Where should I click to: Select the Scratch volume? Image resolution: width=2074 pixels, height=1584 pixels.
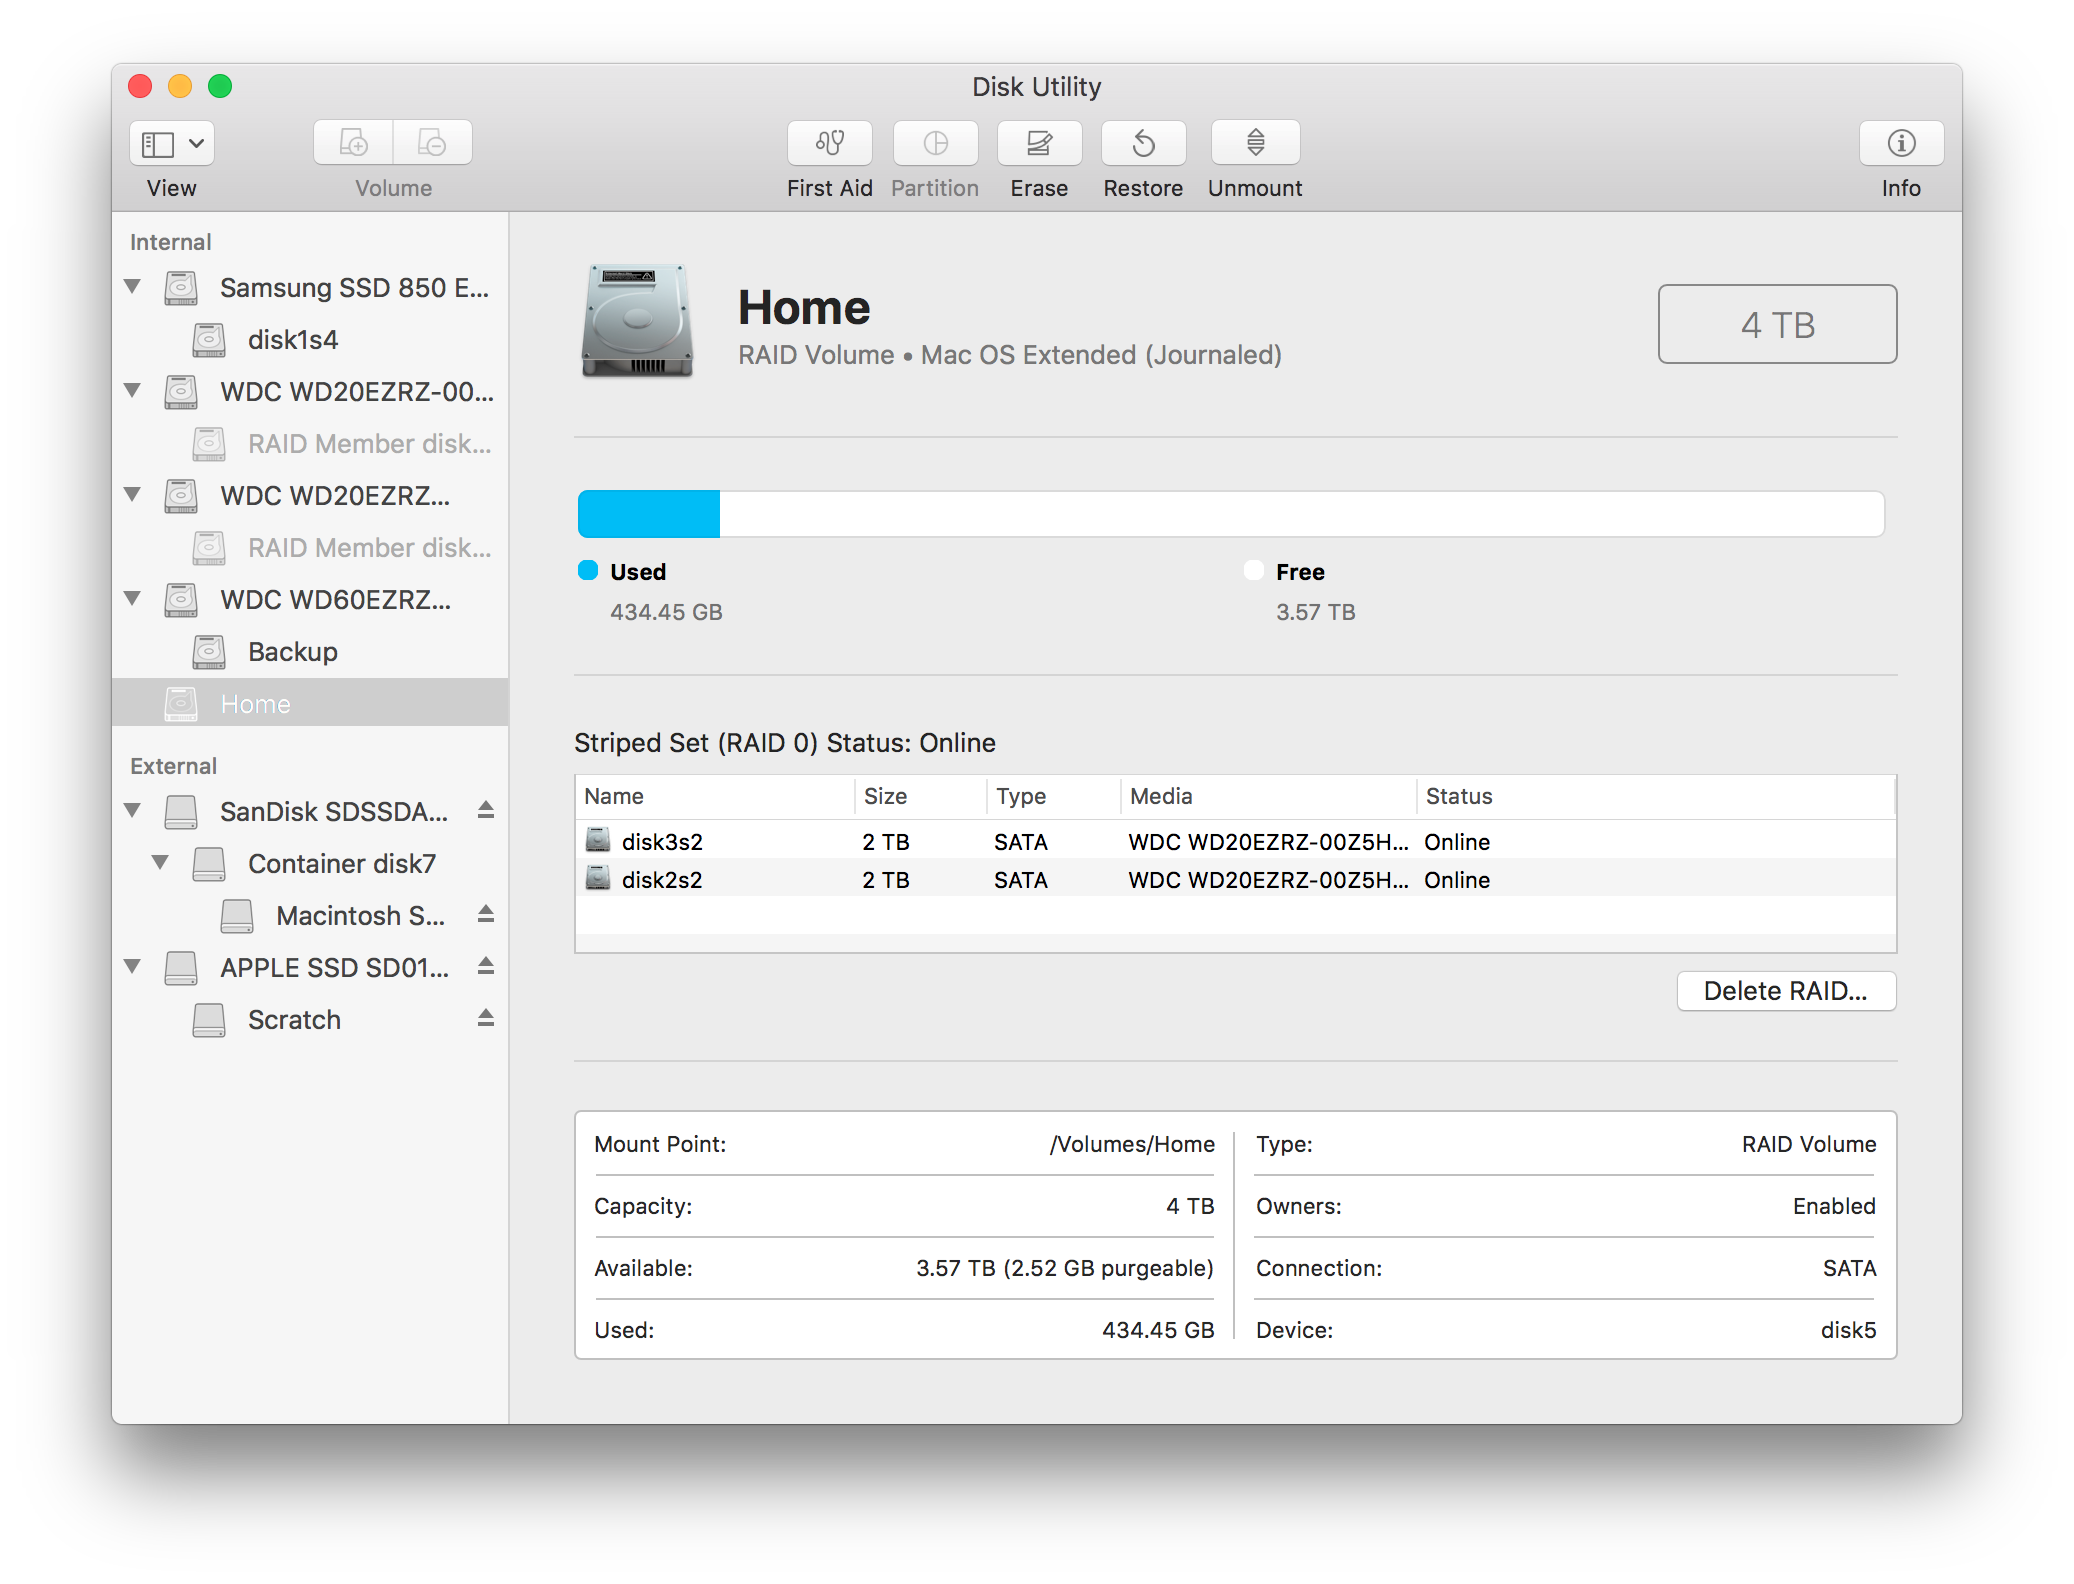(x=310, y=1020)
